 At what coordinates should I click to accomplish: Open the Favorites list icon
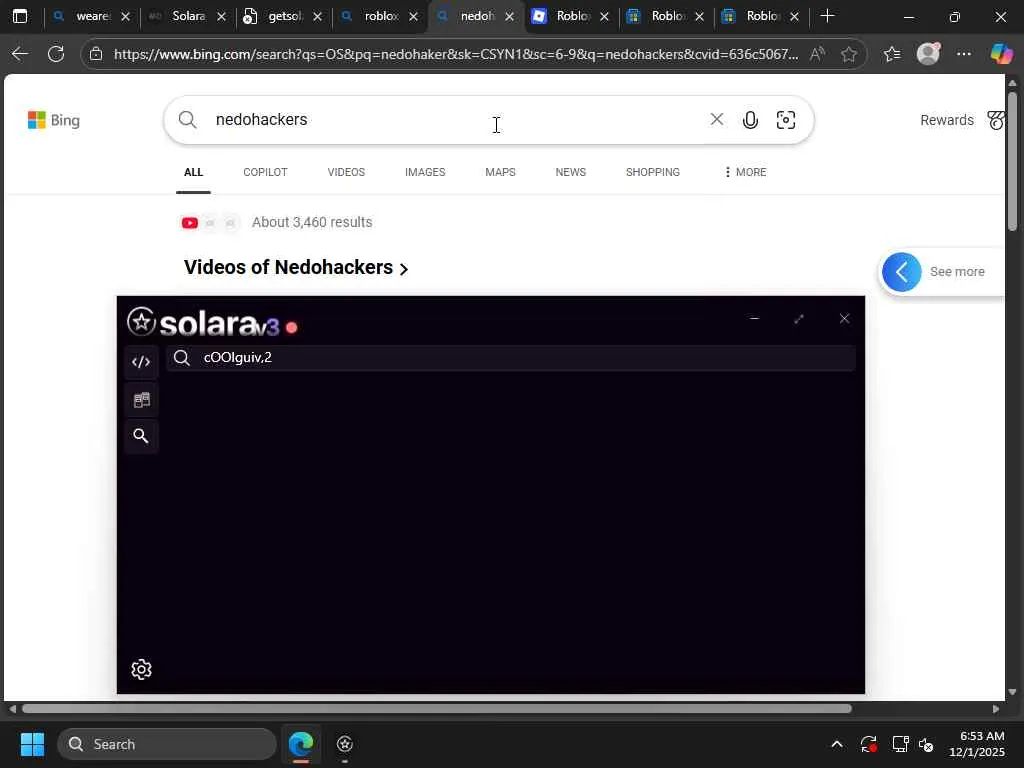pyautogui.click(x=892, y=54)
